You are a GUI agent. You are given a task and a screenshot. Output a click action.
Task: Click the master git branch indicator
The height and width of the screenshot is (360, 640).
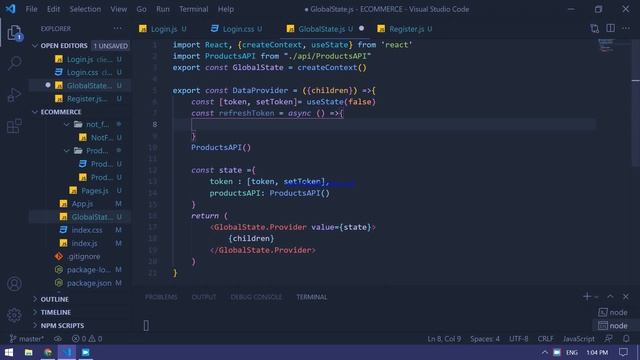click(27, 339)
